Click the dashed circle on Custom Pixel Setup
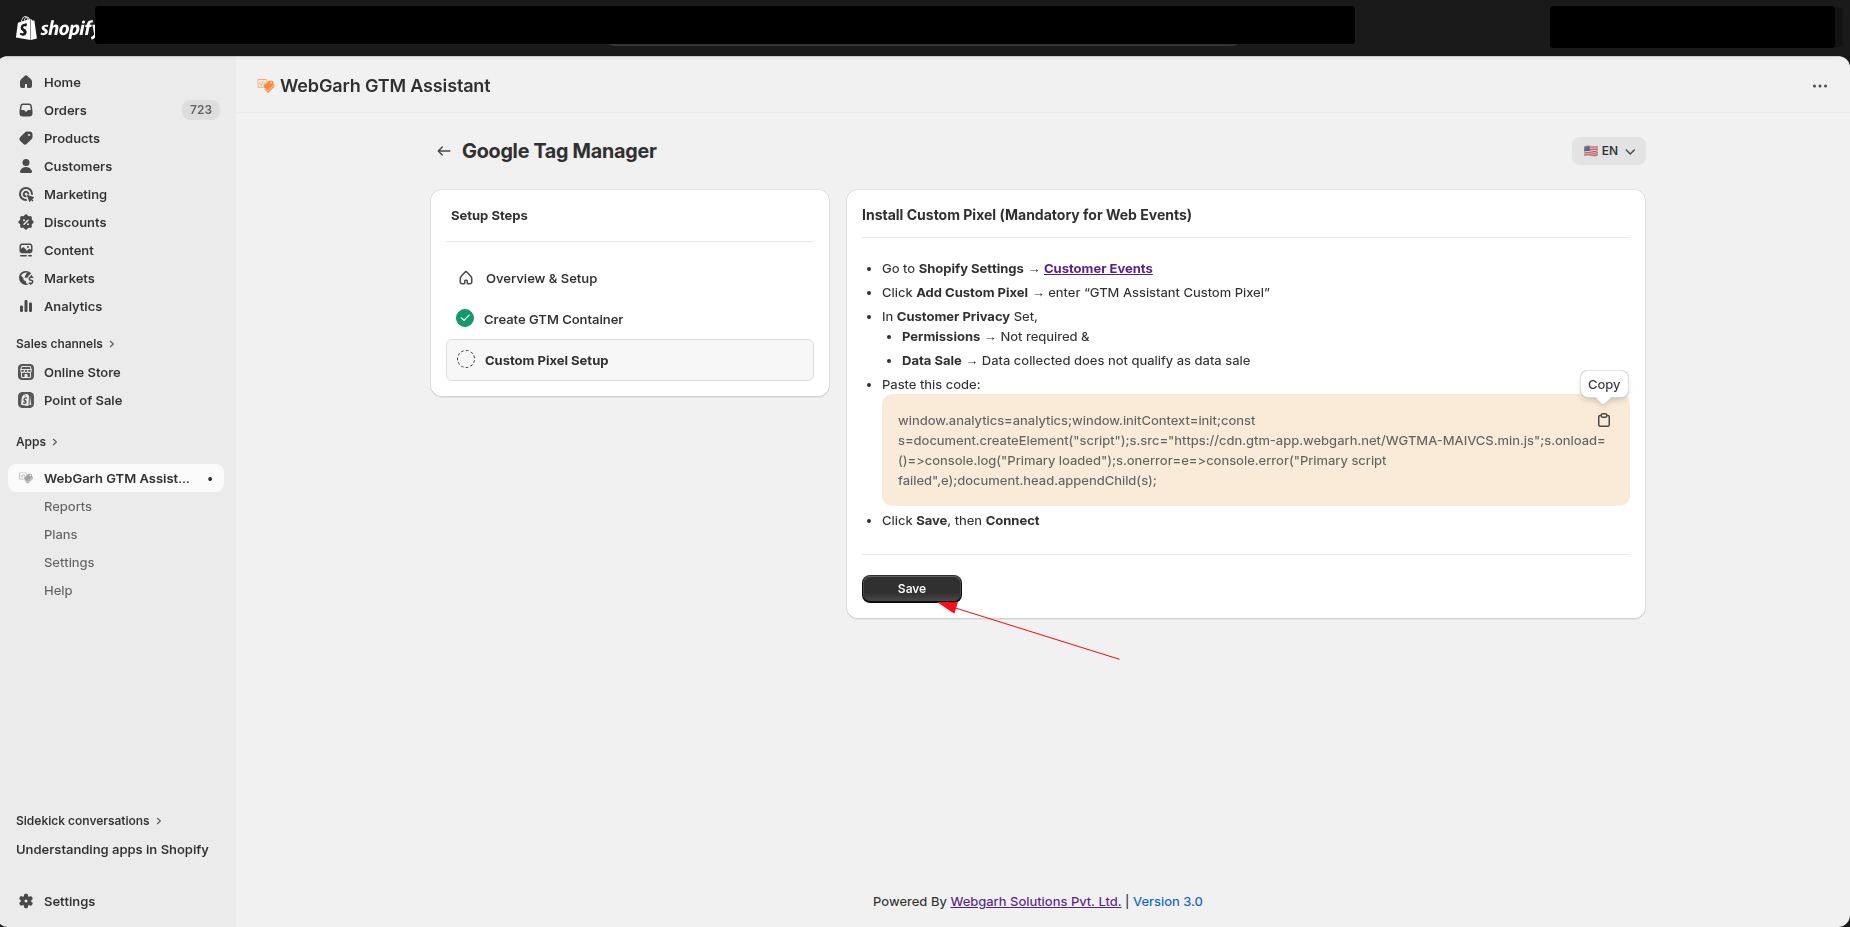Image resolution: width=1850 pixels, height=927 pixels. 466,360
